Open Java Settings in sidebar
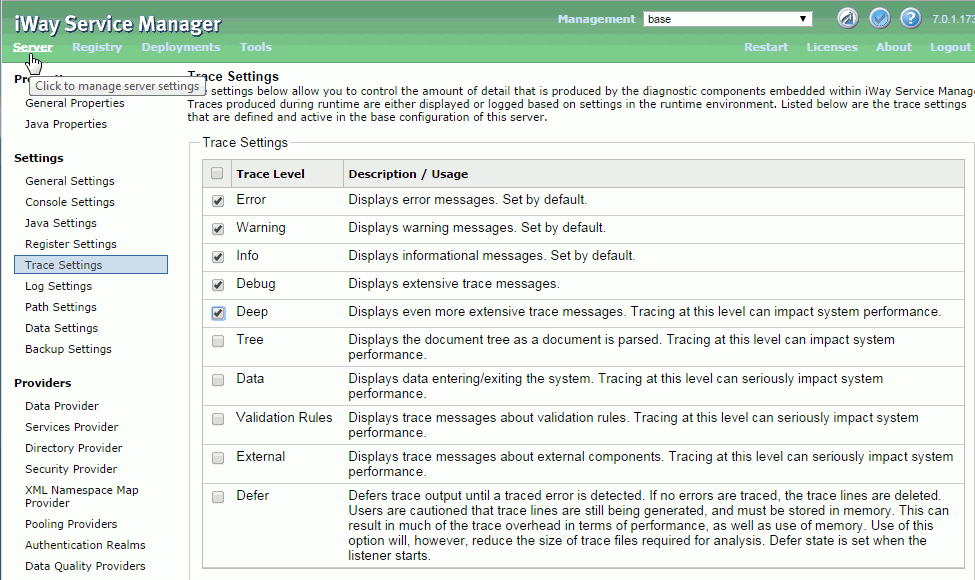Screen dimensions: 975x580 (61, 223)
